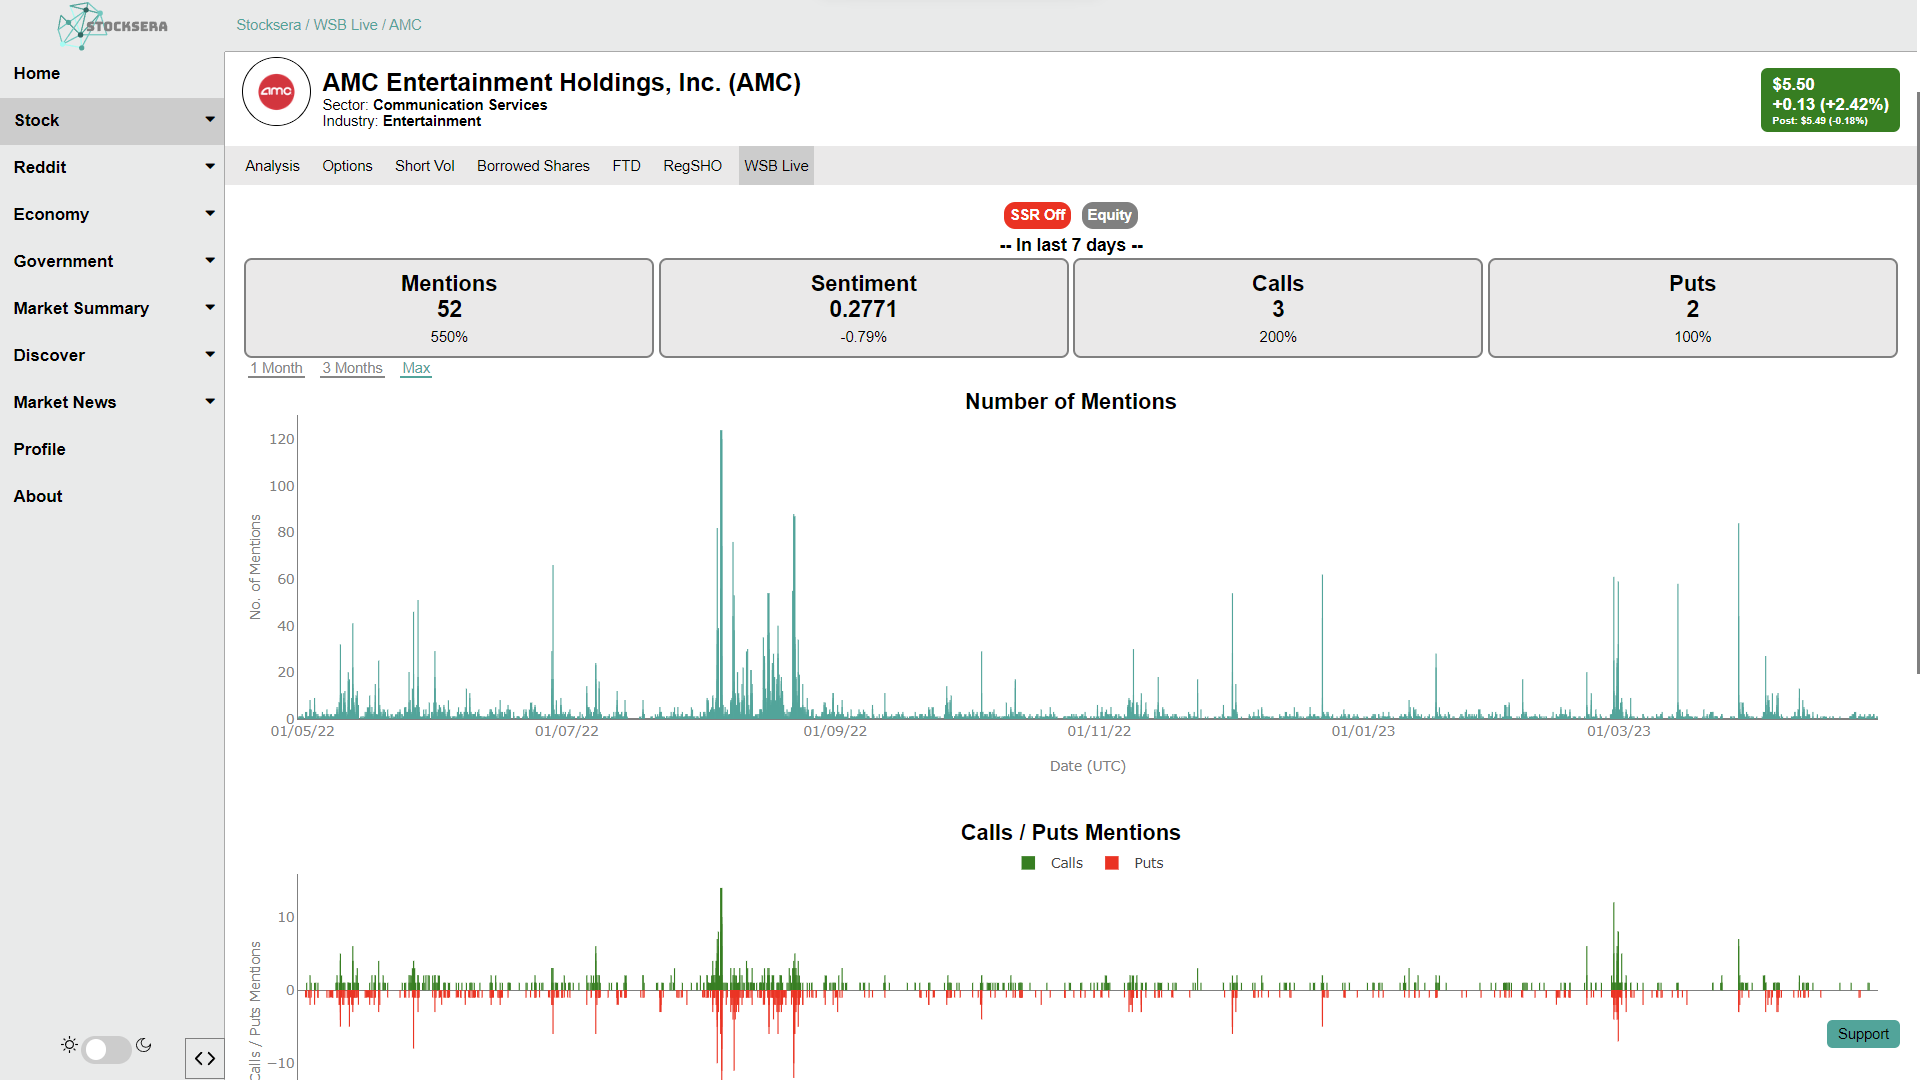The image size is (1920, 1080).
Task: Open the Borrowed Shares tab
Action: tap(533, 166)
